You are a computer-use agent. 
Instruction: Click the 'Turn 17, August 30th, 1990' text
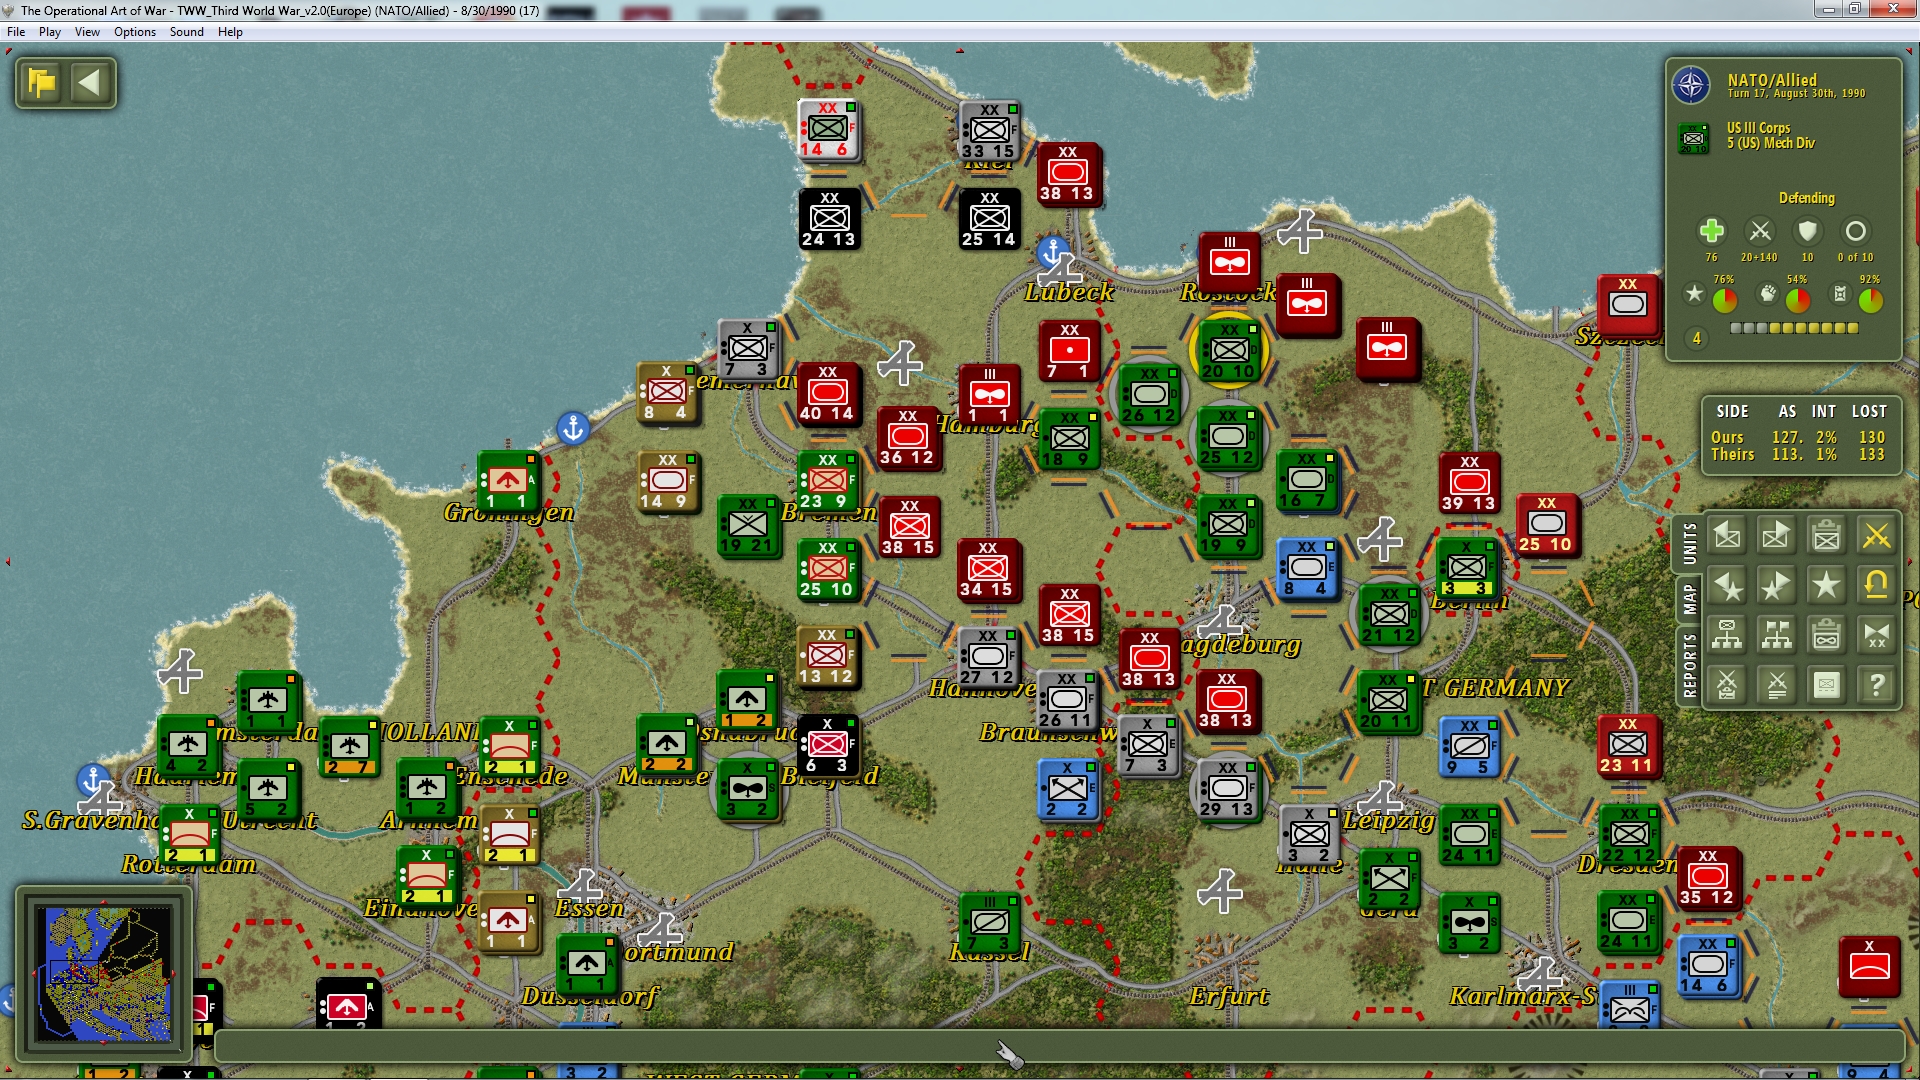coord(1796,94)
